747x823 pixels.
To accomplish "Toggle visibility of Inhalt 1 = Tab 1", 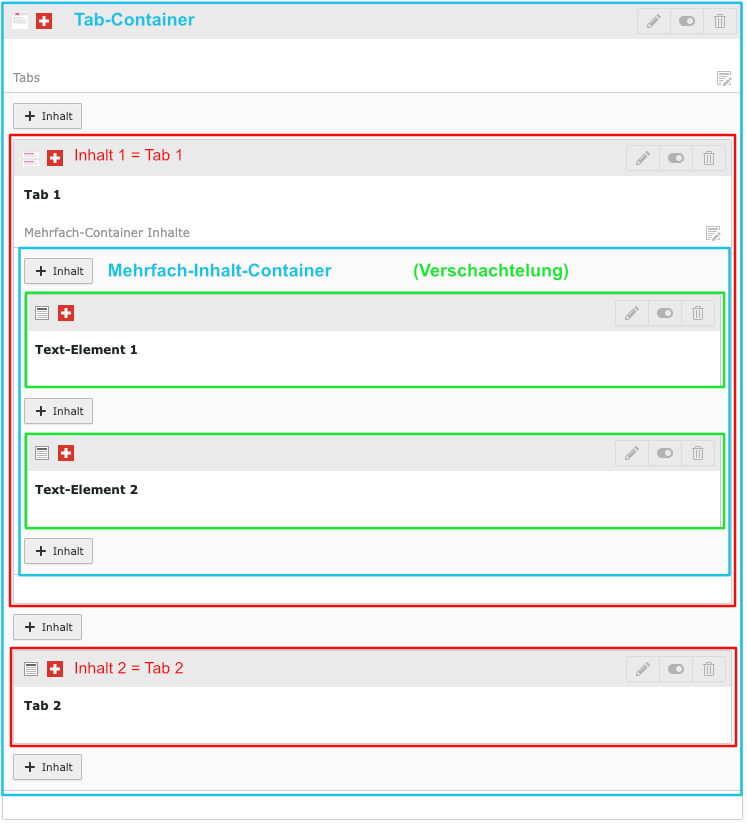I will [676, 158].
